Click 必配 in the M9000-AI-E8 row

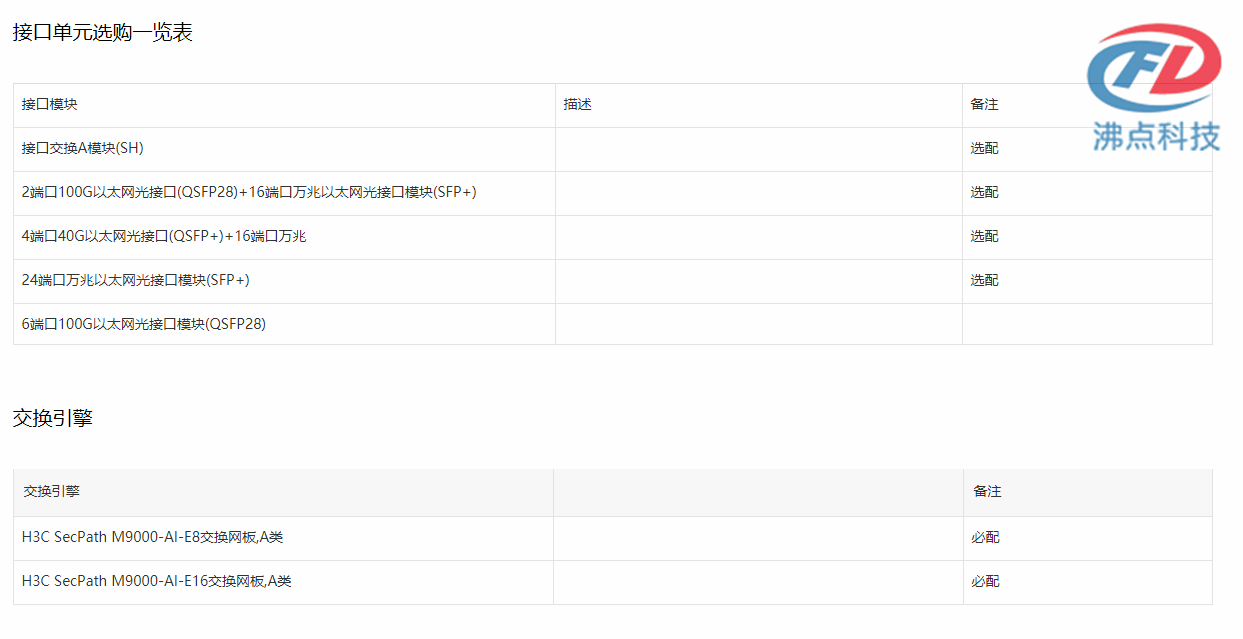click(x=985, y=537)
